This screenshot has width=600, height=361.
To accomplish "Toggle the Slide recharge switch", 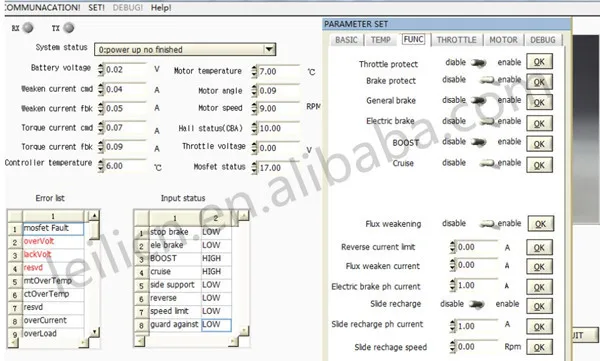I will [477, 304].
